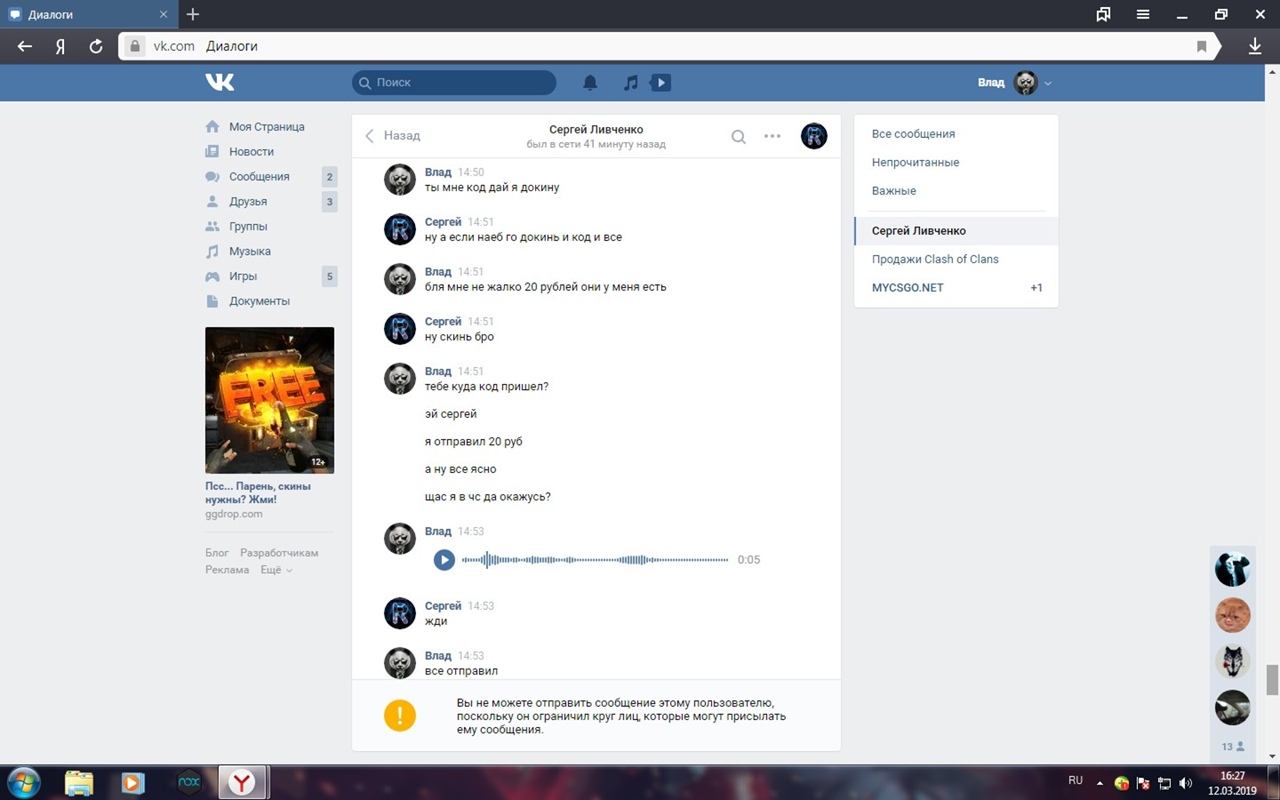This screenshot has width=1280, height=800.
Task: Open the online friends list counter 13
Action: (1232, 746)
